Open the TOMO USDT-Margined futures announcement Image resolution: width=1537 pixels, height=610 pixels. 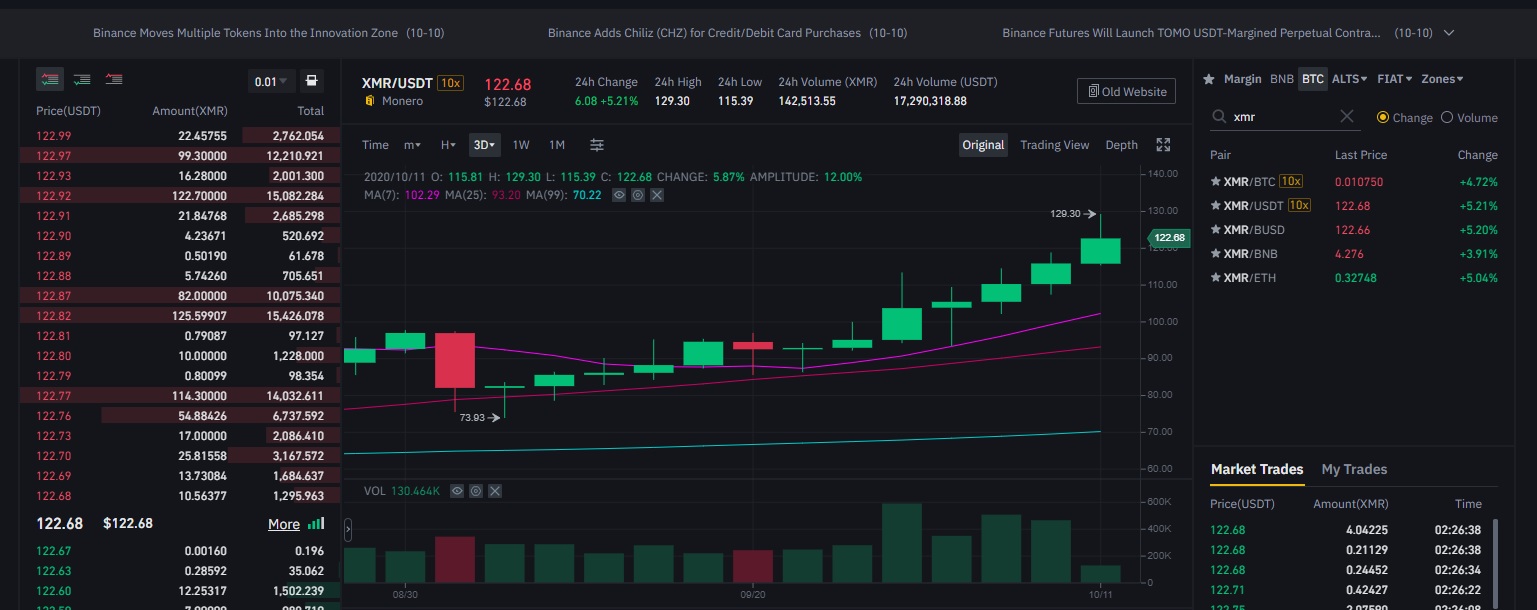(1218, 33)
